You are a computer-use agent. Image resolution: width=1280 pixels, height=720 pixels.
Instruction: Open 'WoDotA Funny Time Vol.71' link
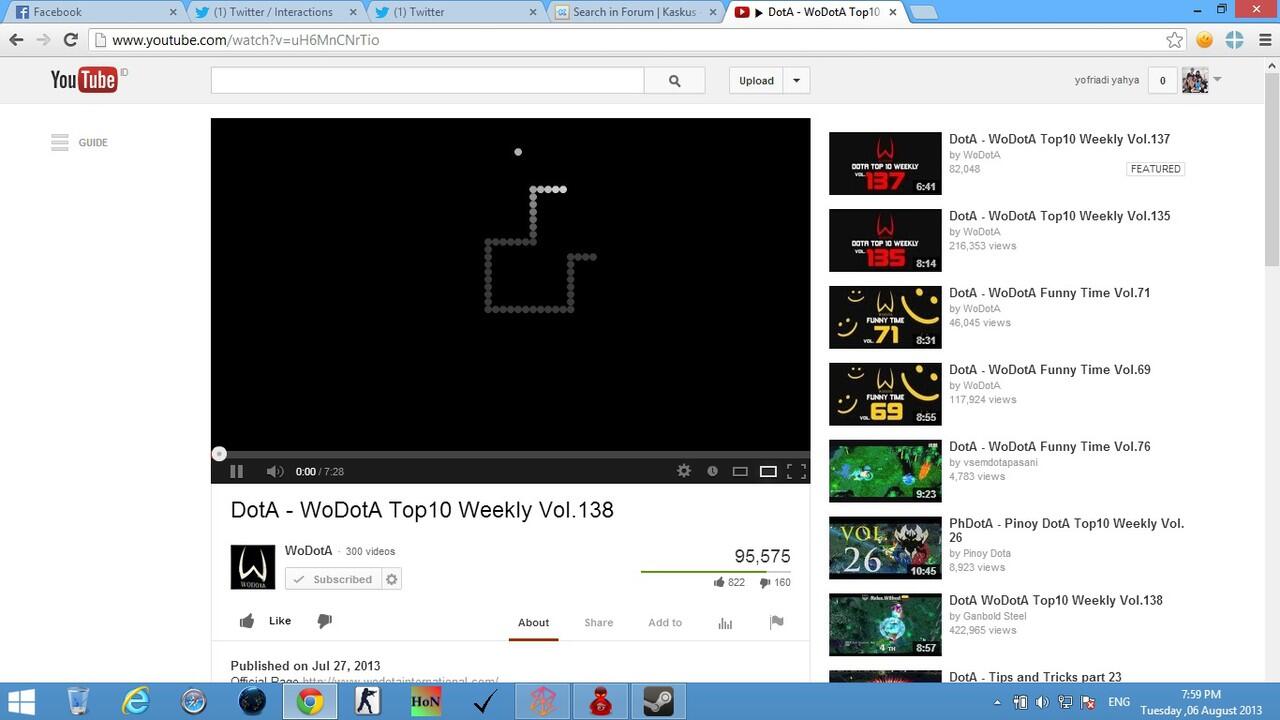tap(1049, 293)
